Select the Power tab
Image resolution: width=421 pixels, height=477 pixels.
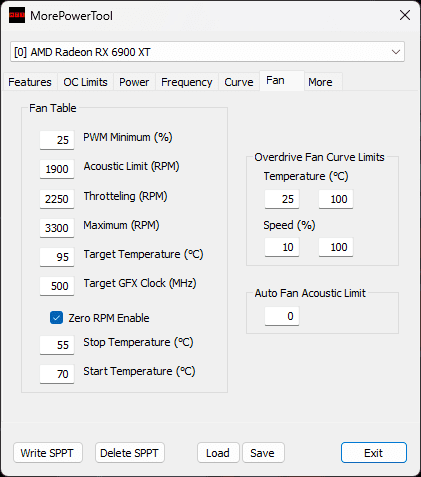tap(134, 82)
